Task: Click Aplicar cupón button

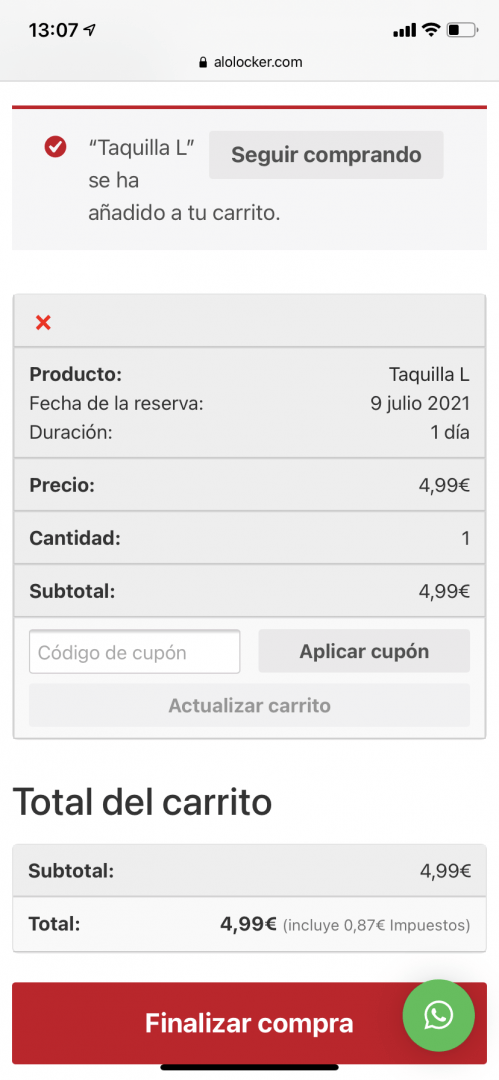Action: point(364,651)
